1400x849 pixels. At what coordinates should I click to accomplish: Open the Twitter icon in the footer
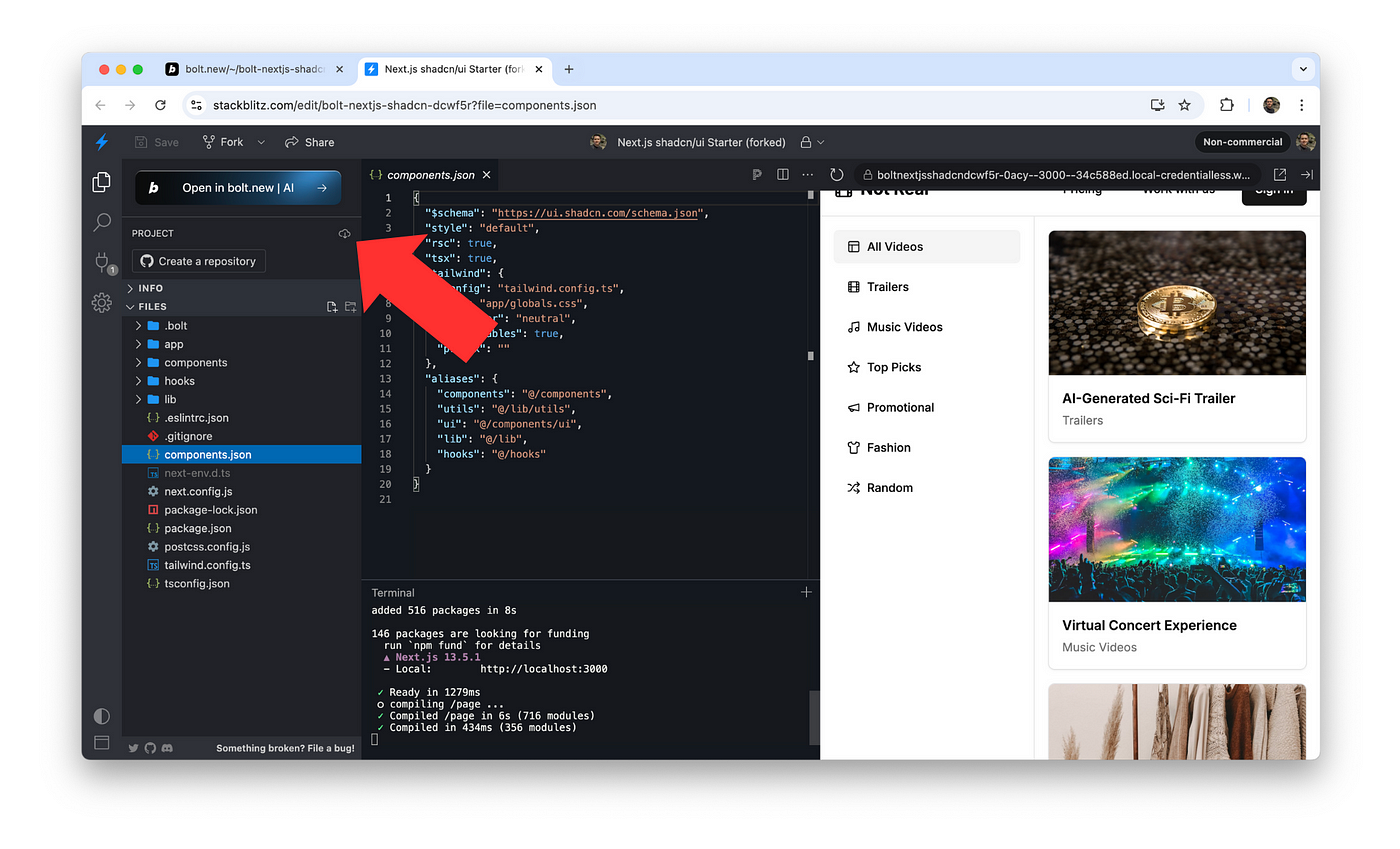pyautogui.click(x=133, y=748)
